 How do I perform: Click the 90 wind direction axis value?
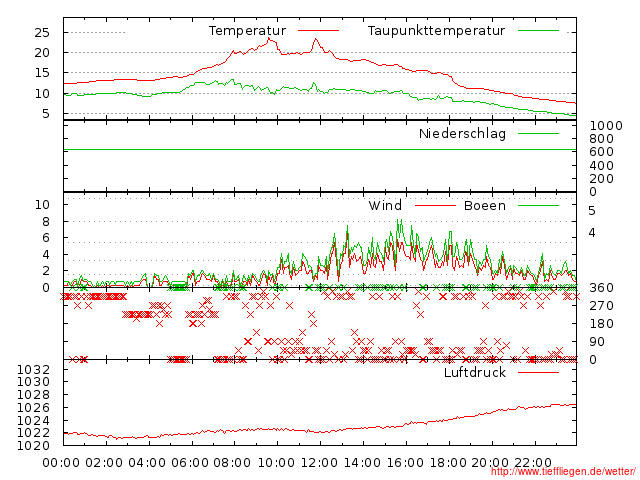(597, 342)
